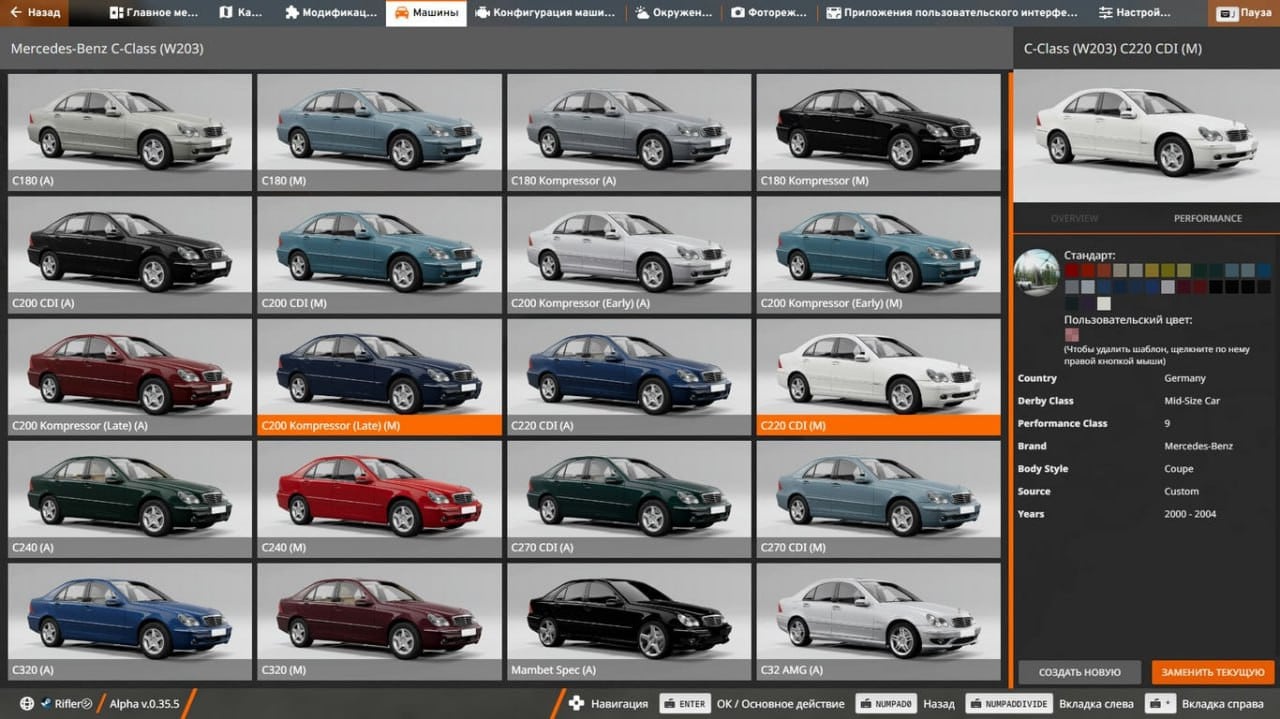
Task: Click the Country value Germany
Action: (1185, 378)
